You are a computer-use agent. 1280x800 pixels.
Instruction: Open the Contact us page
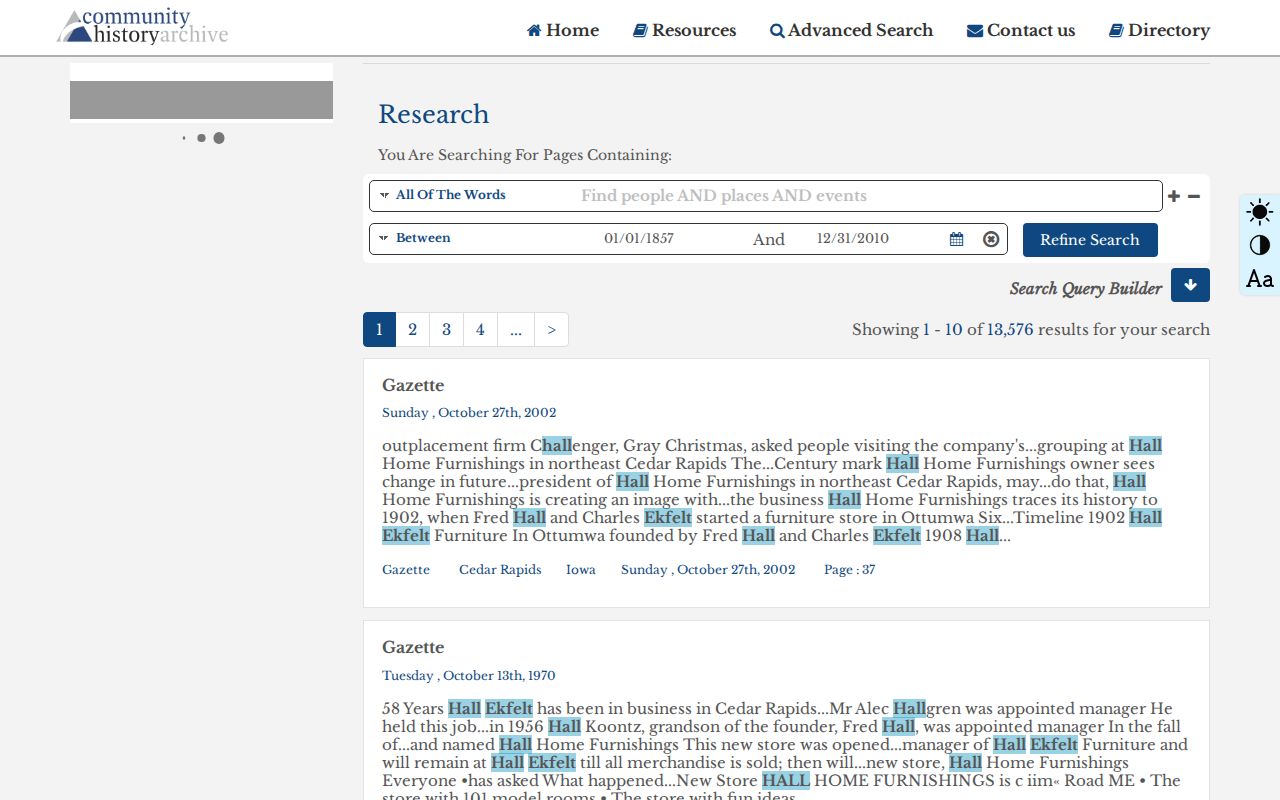point(1021,30)
